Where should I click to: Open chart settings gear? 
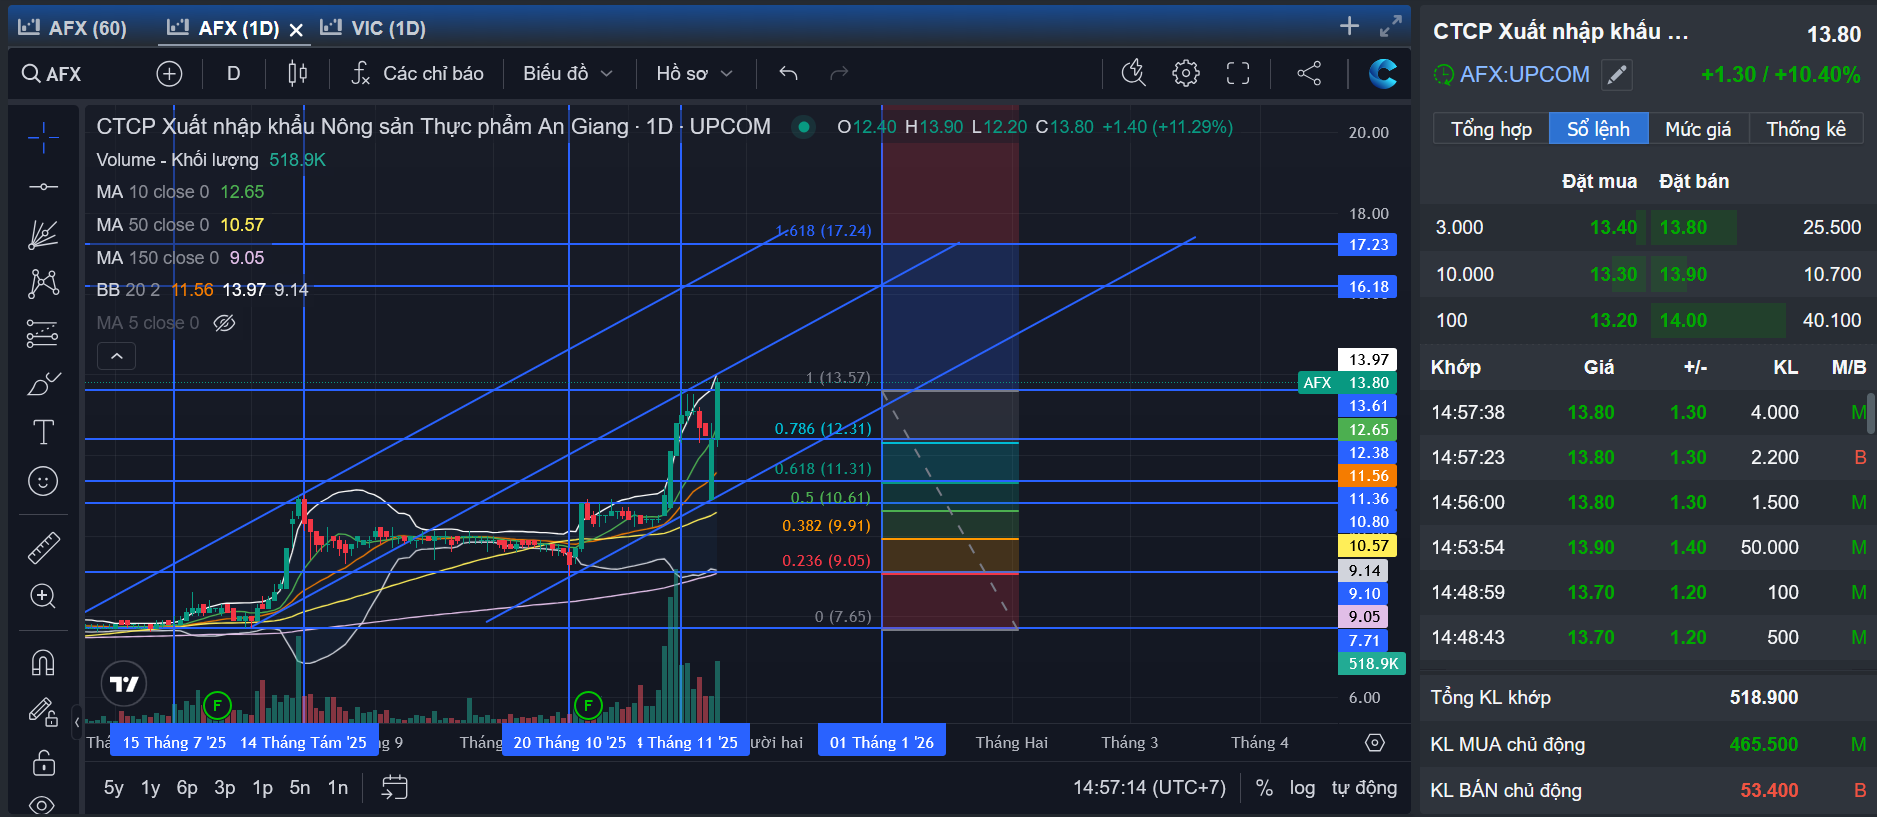click(x=1186, y=73)
